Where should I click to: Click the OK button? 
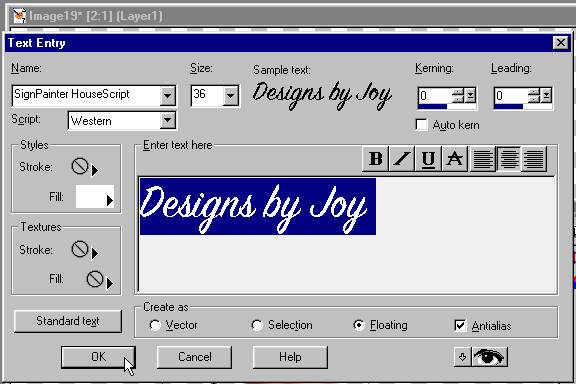(98, 357)
